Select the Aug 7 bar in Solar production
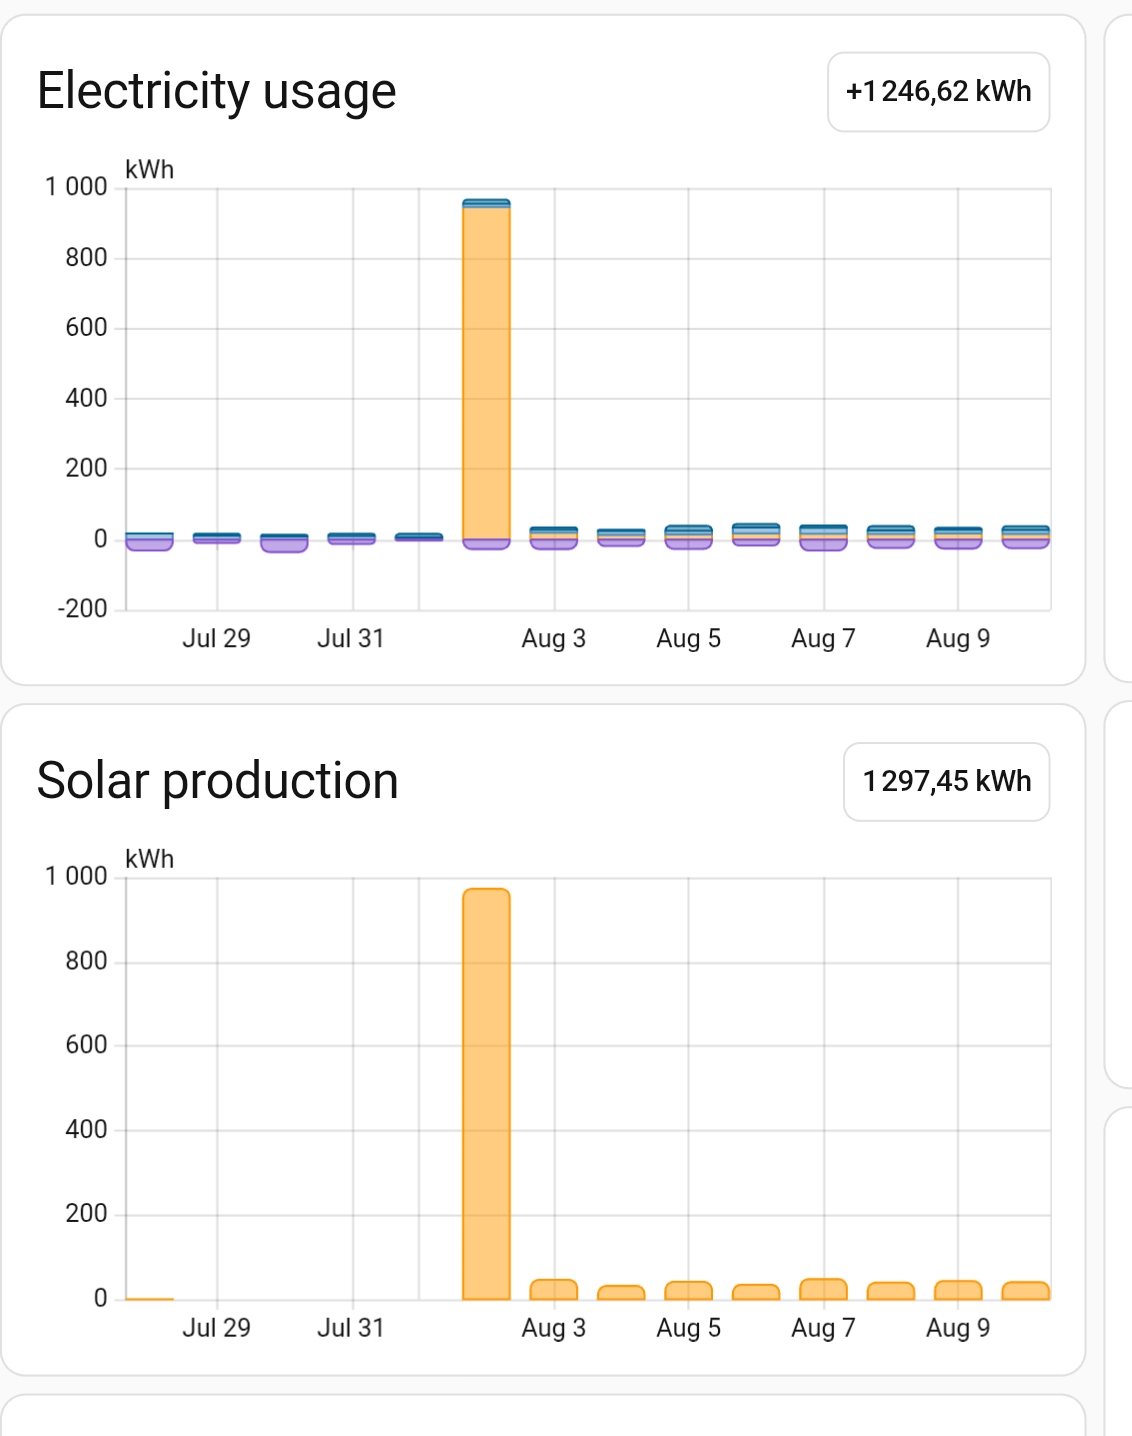 [823, 1289]
